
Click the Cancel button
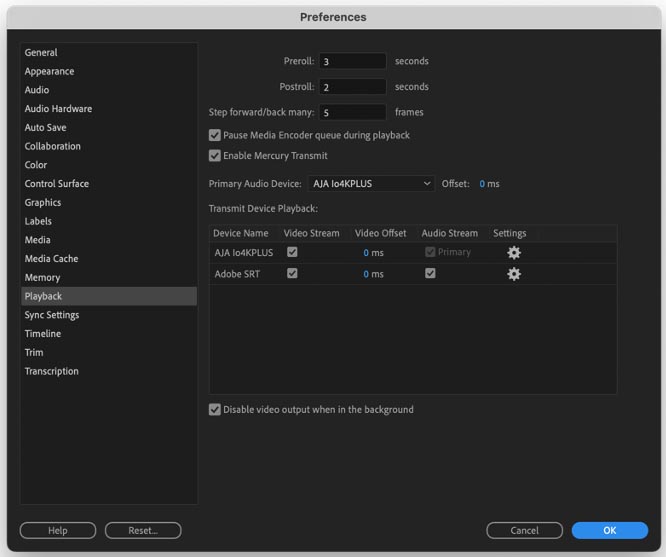pyautogui.click(x=525, y=530)
